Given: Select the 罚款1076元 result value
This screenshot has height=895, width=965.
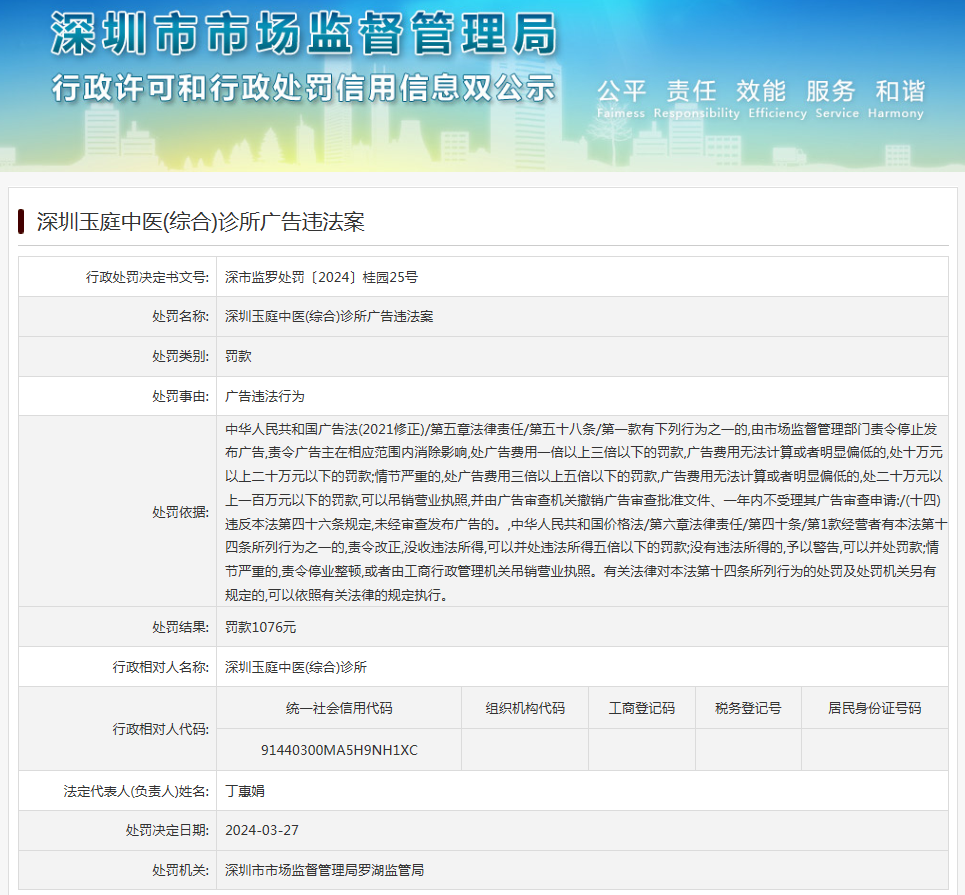Looking at the screenshot, I should click(260, 627).
